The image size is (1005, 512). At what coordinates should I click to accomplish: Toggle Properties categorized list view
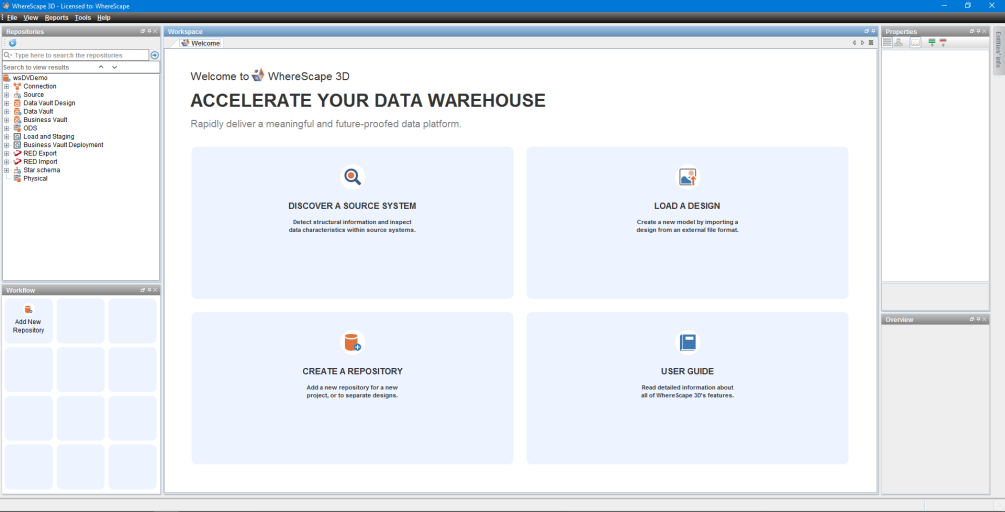(x=887, y=42)
